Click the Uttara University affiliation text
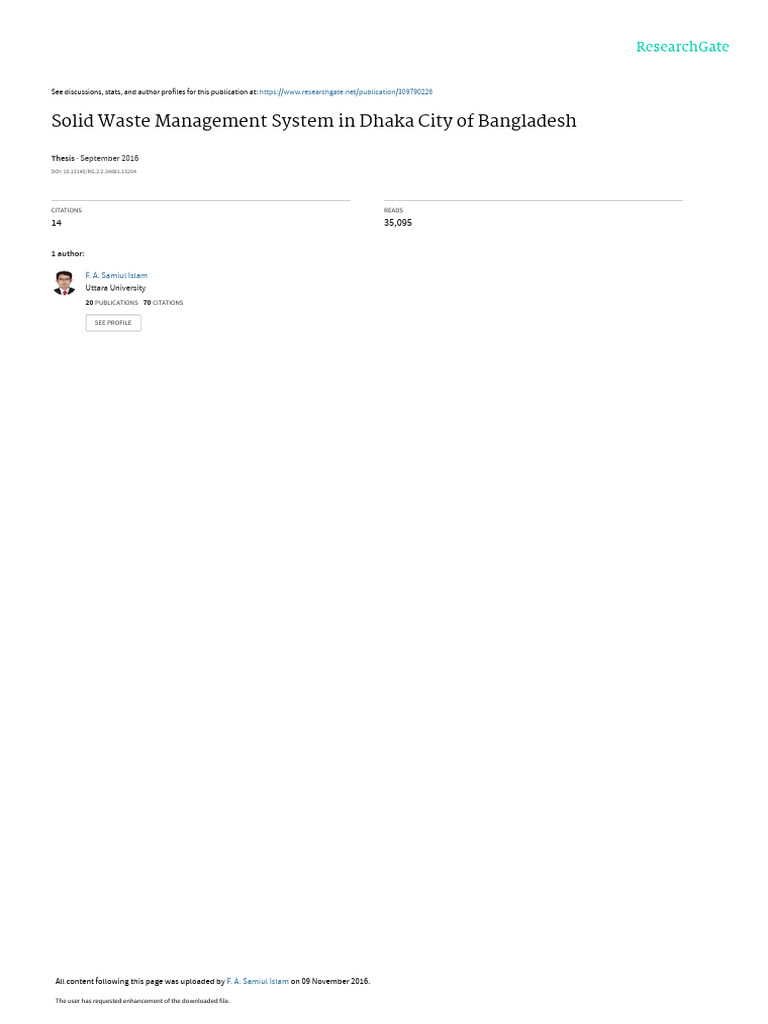The height and width of the screenshot is (1024, 768). point(116,288)
